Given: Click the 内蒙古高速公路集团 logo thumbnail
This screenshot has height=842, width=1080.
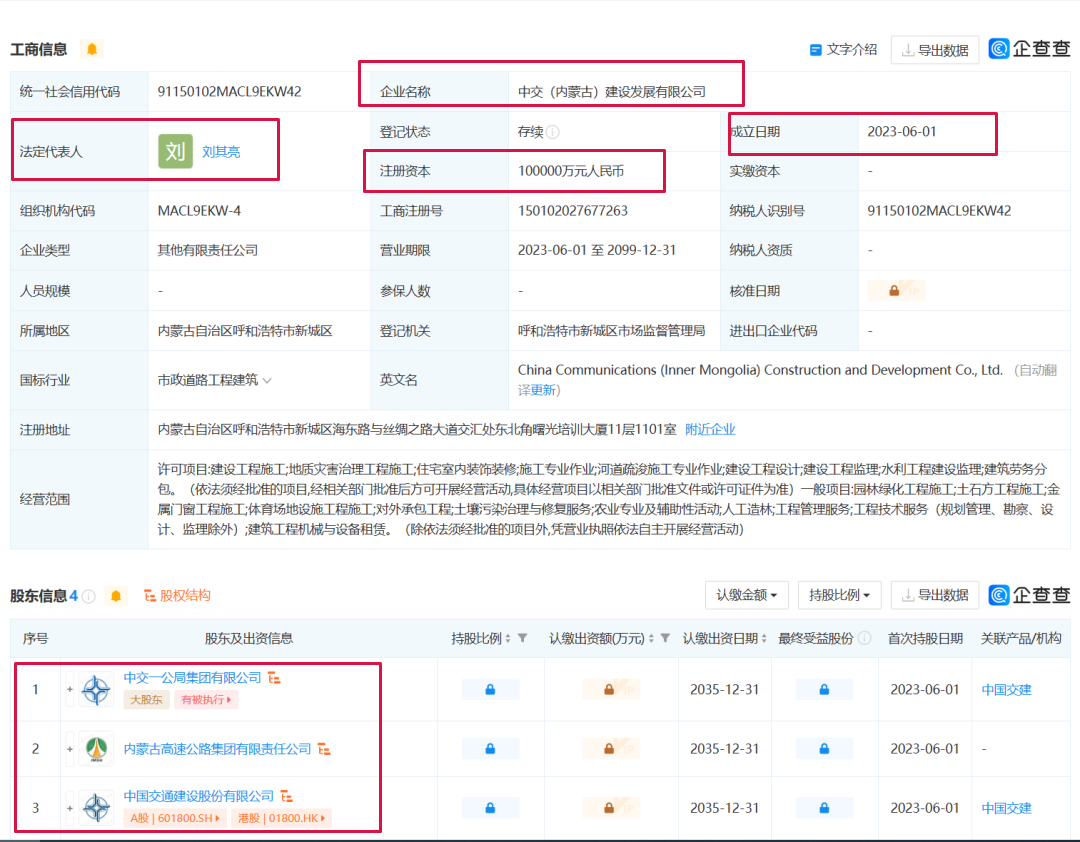Looking at the screenshot, I should [x=96, y=749].
